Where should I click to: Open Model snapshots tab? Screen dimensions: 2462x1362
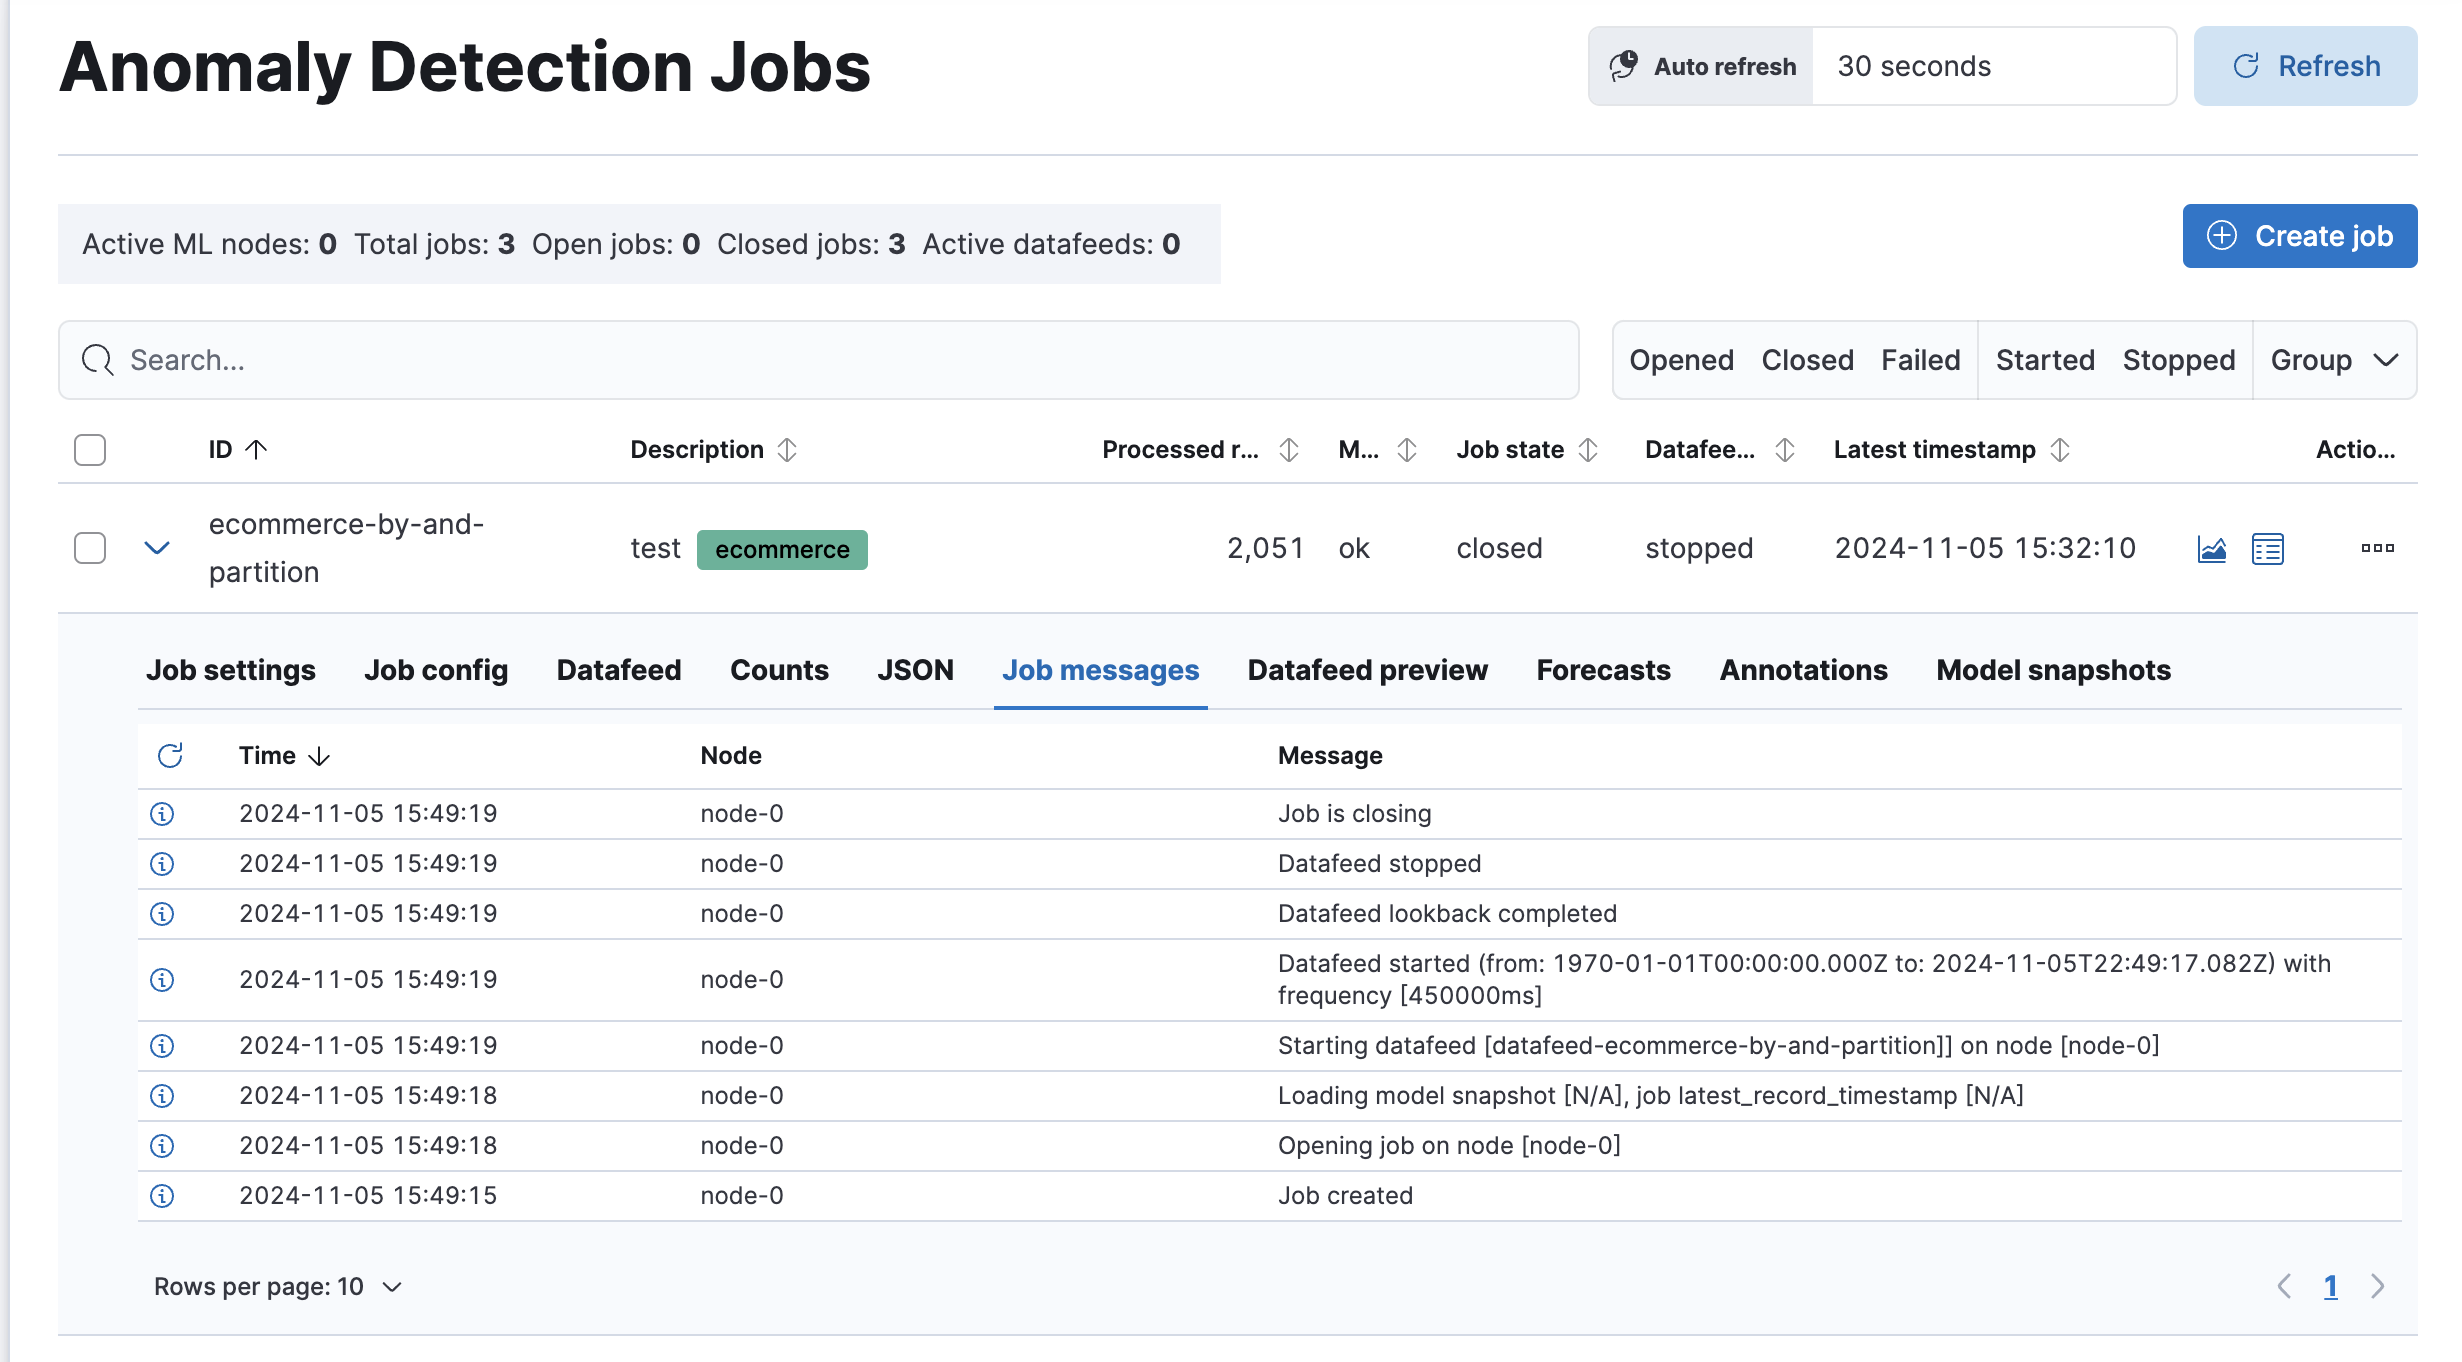click(x=2053, y=670)
